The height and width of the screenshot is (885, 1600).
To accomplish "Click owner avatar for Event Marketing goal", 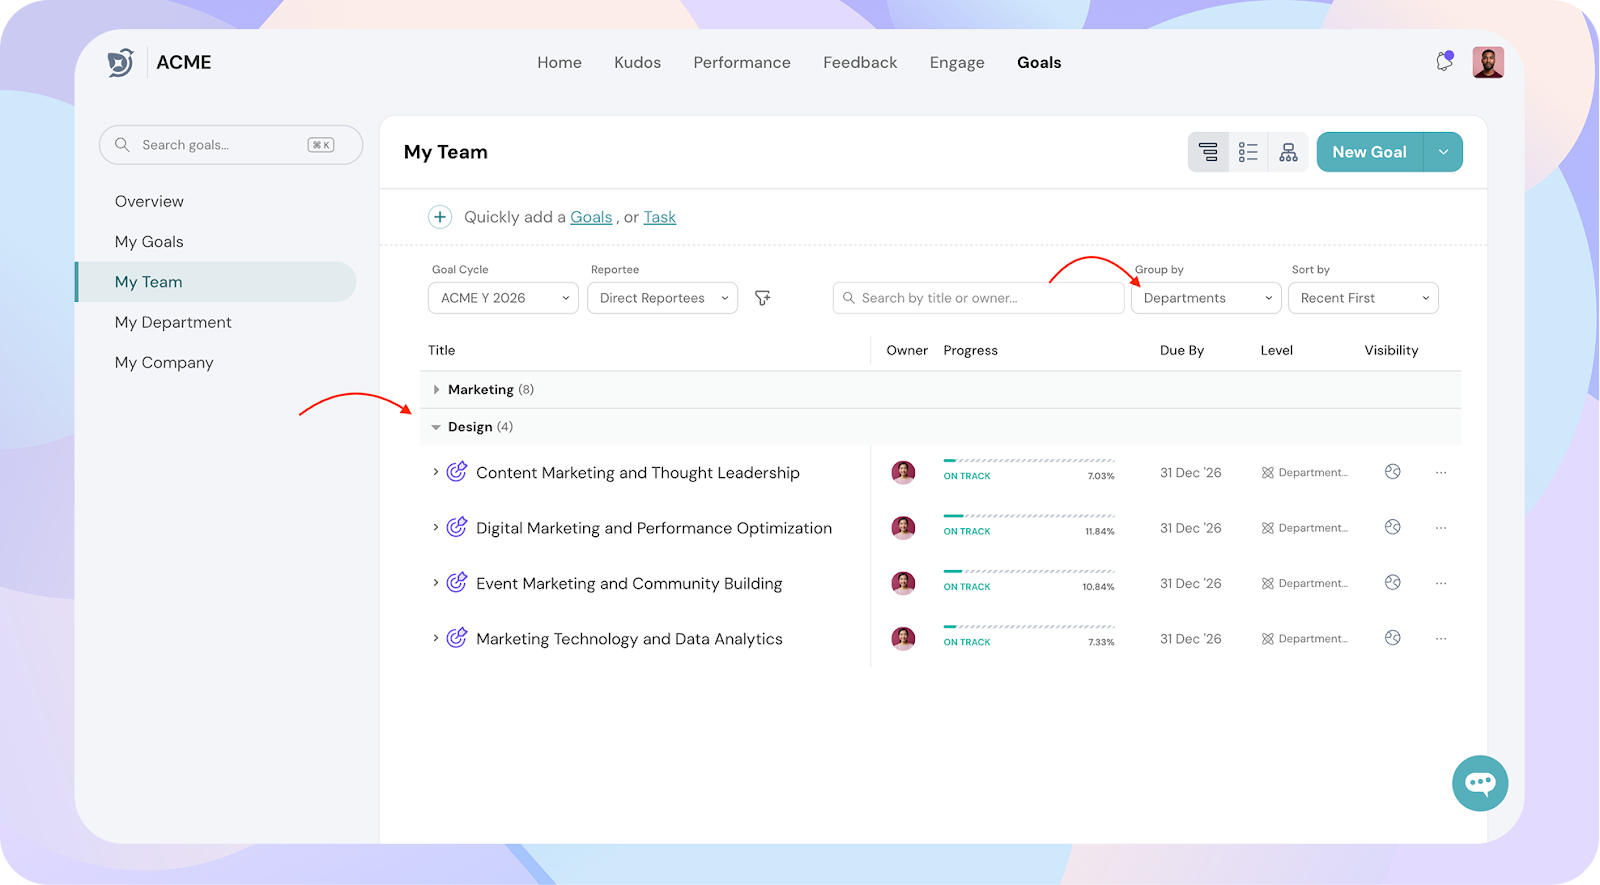I will (903, 583).
